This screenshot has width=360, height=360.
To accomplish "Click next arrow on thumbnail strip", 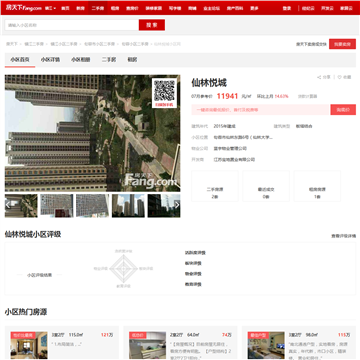I will pyautogui.click(x=177, y=206).
